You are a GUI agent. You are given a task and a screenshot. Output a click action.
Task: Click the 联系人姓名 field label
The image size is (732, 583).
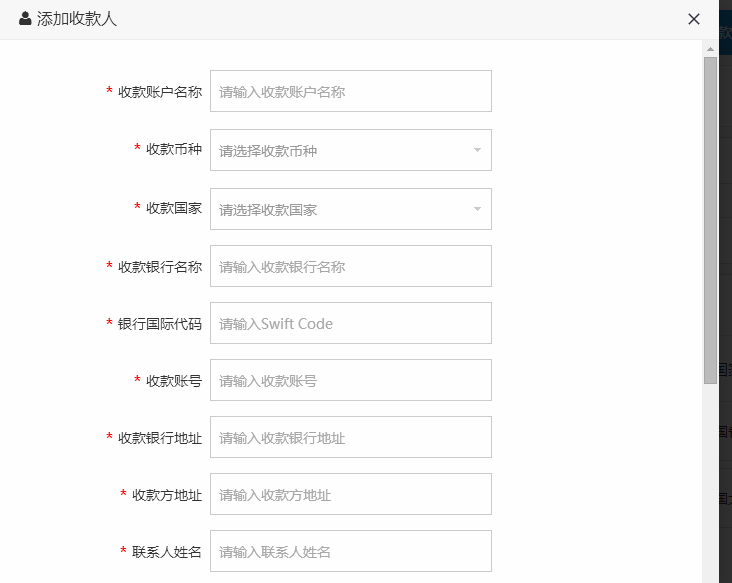tap(166, 552)
